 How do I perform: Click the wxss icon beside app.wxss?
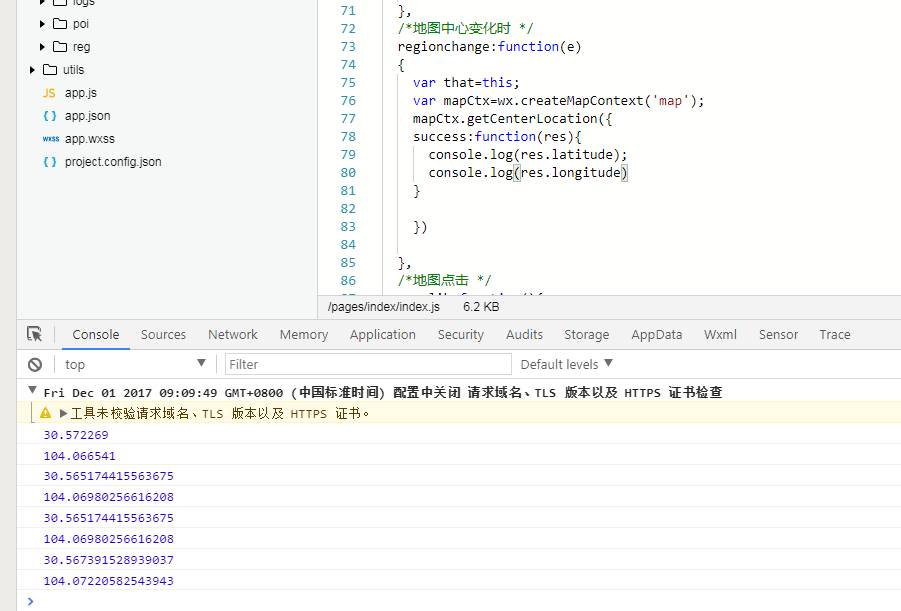coord(50,139)
